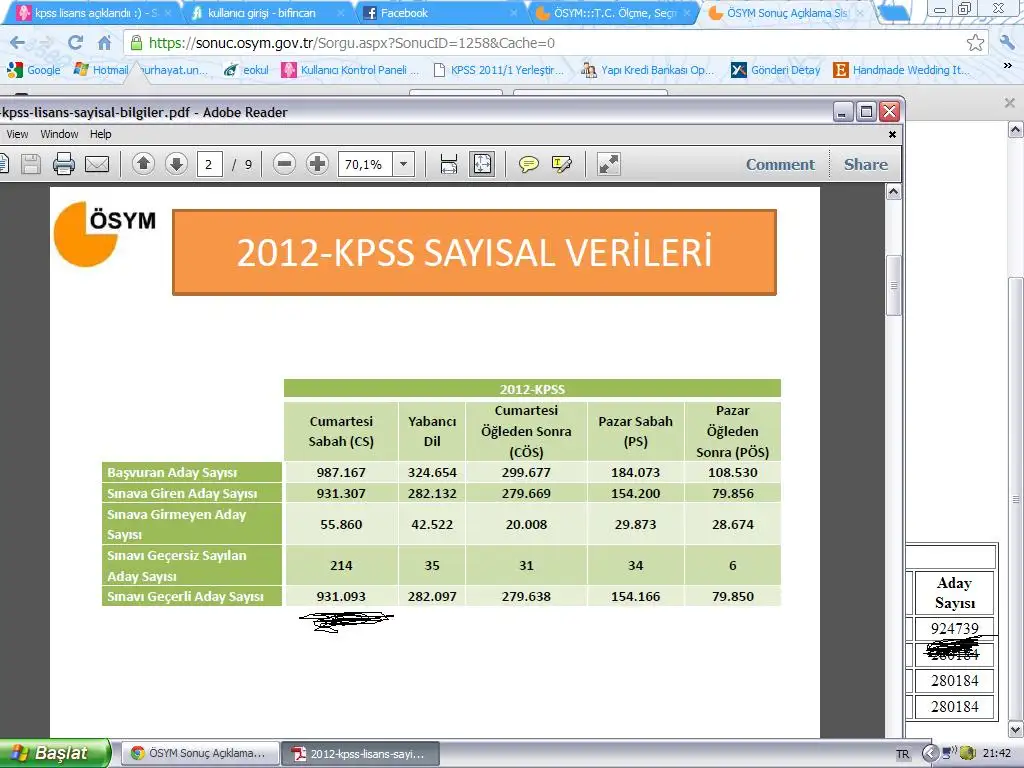Image resolution: width=1024 pixels, height=768 pixels.
Task: Open the Help menu
Action: pyautogui.click(x=101, y=134)
